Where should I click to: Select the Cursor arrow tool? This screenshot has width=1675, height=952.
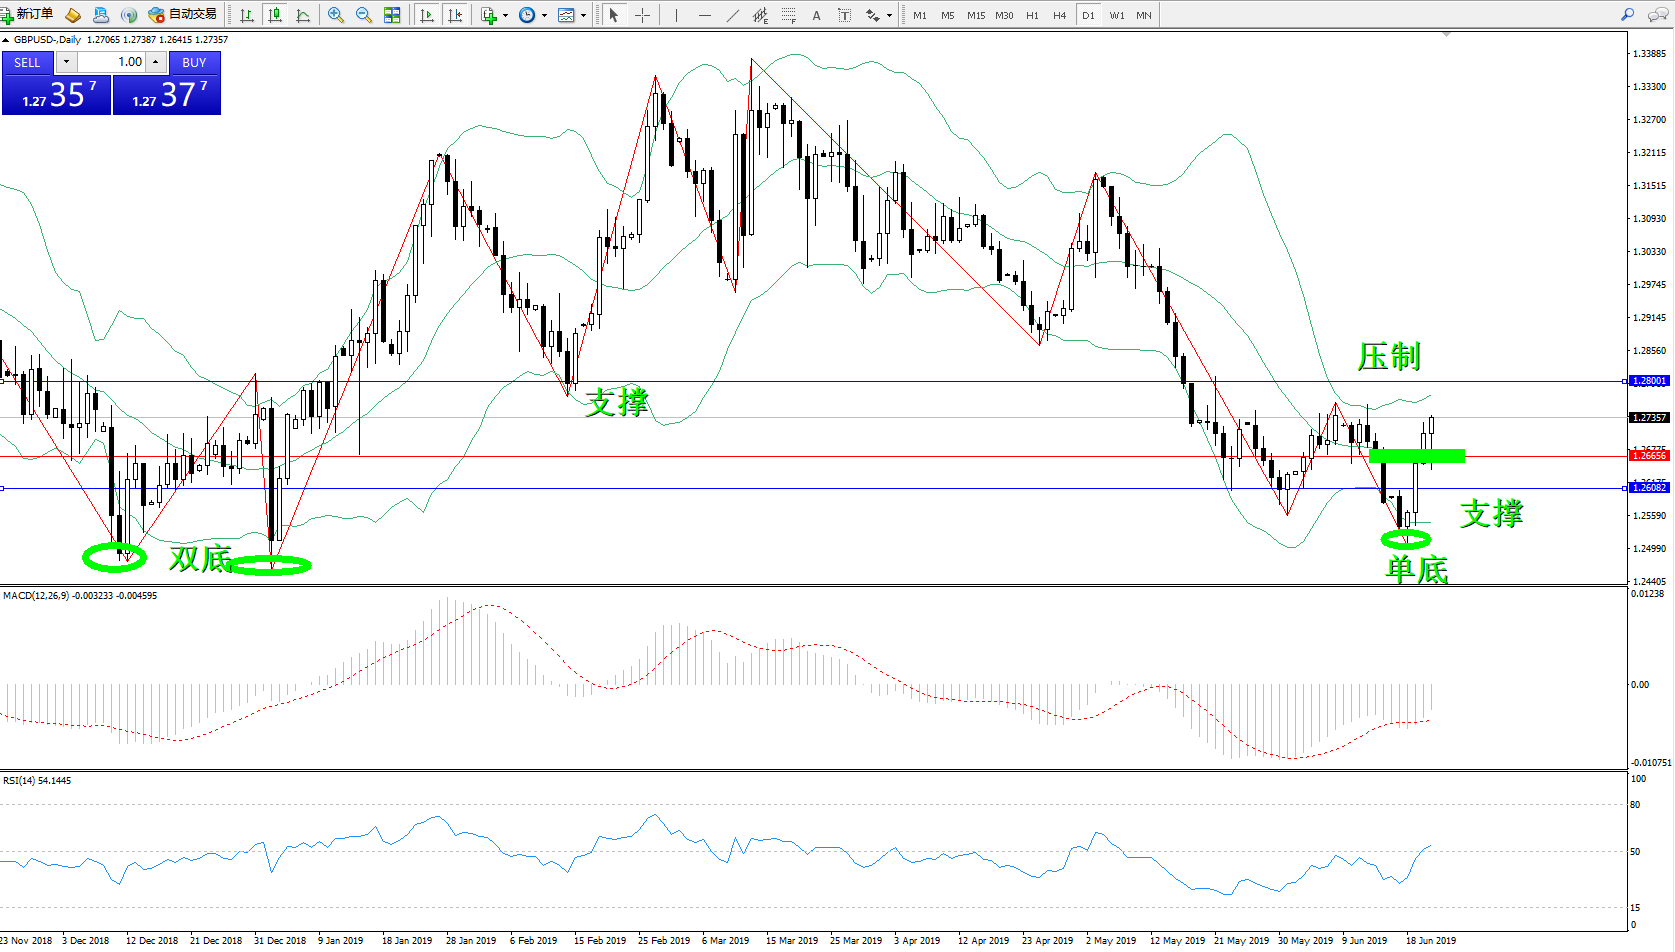[x=614, y=15]
